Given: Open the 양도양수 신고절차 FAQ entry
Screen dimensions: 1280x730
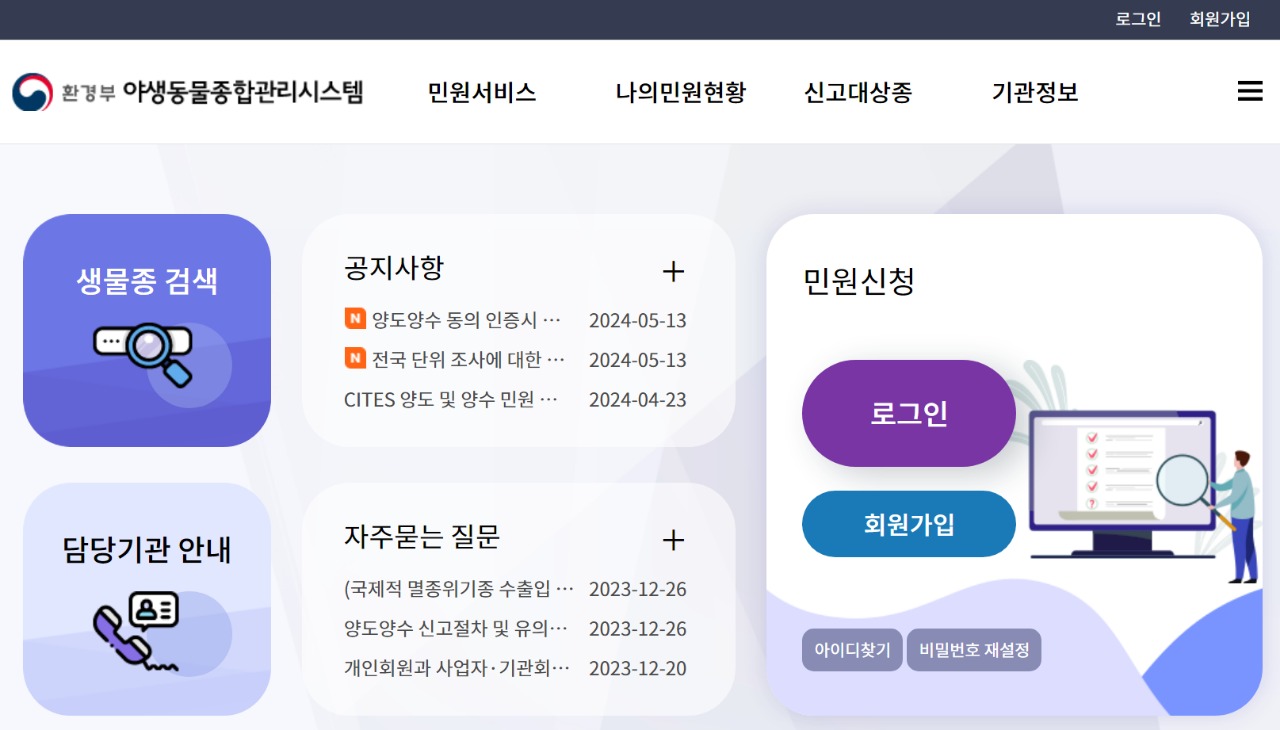Looking at the screenshot, I should [x=456, y=629].
